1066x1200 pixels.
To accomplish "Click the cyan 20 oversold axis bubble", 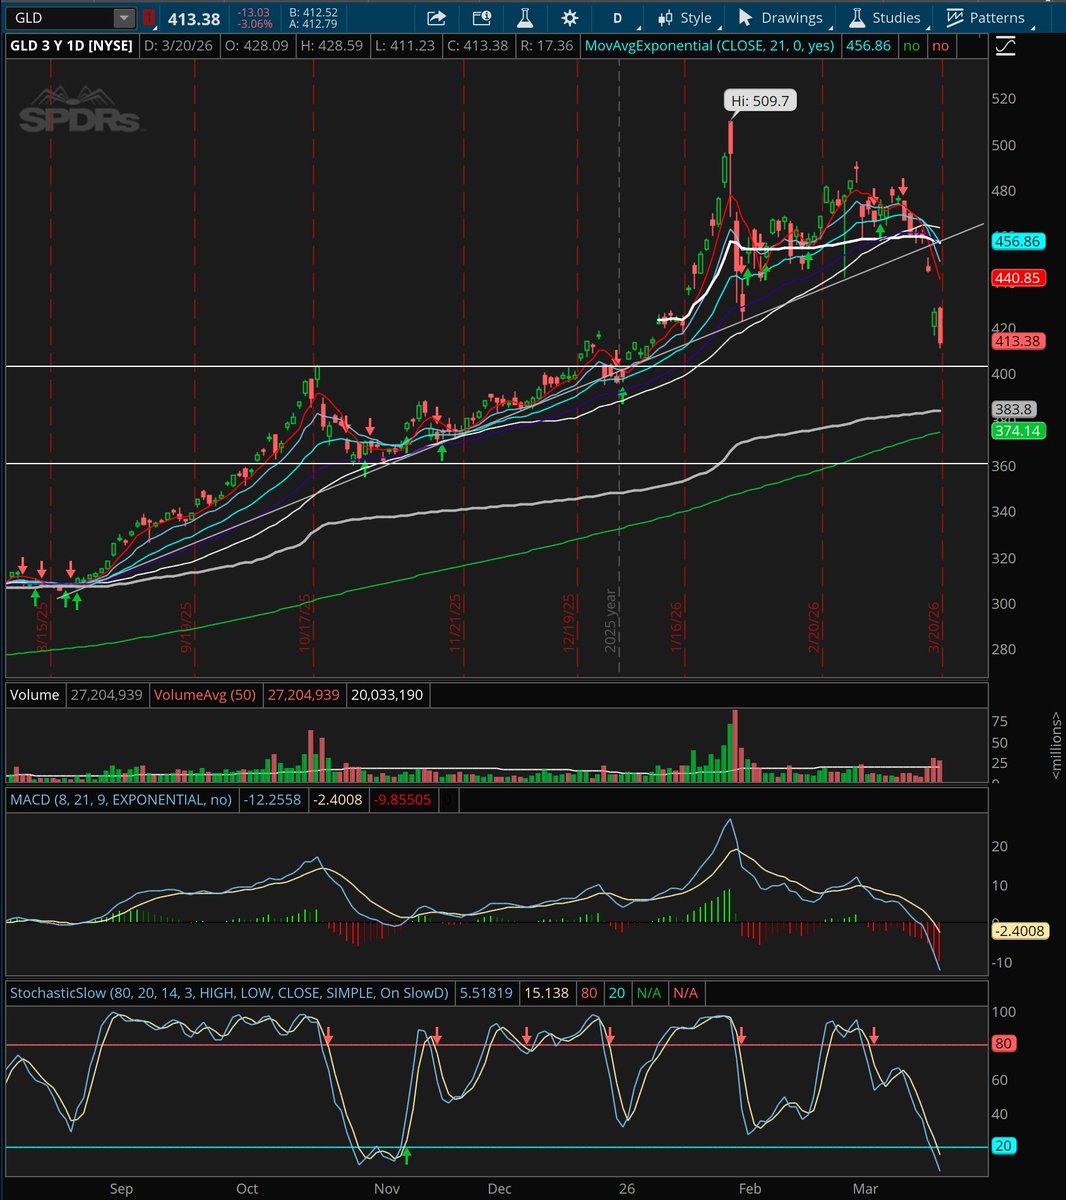I will point(1004,1146).
